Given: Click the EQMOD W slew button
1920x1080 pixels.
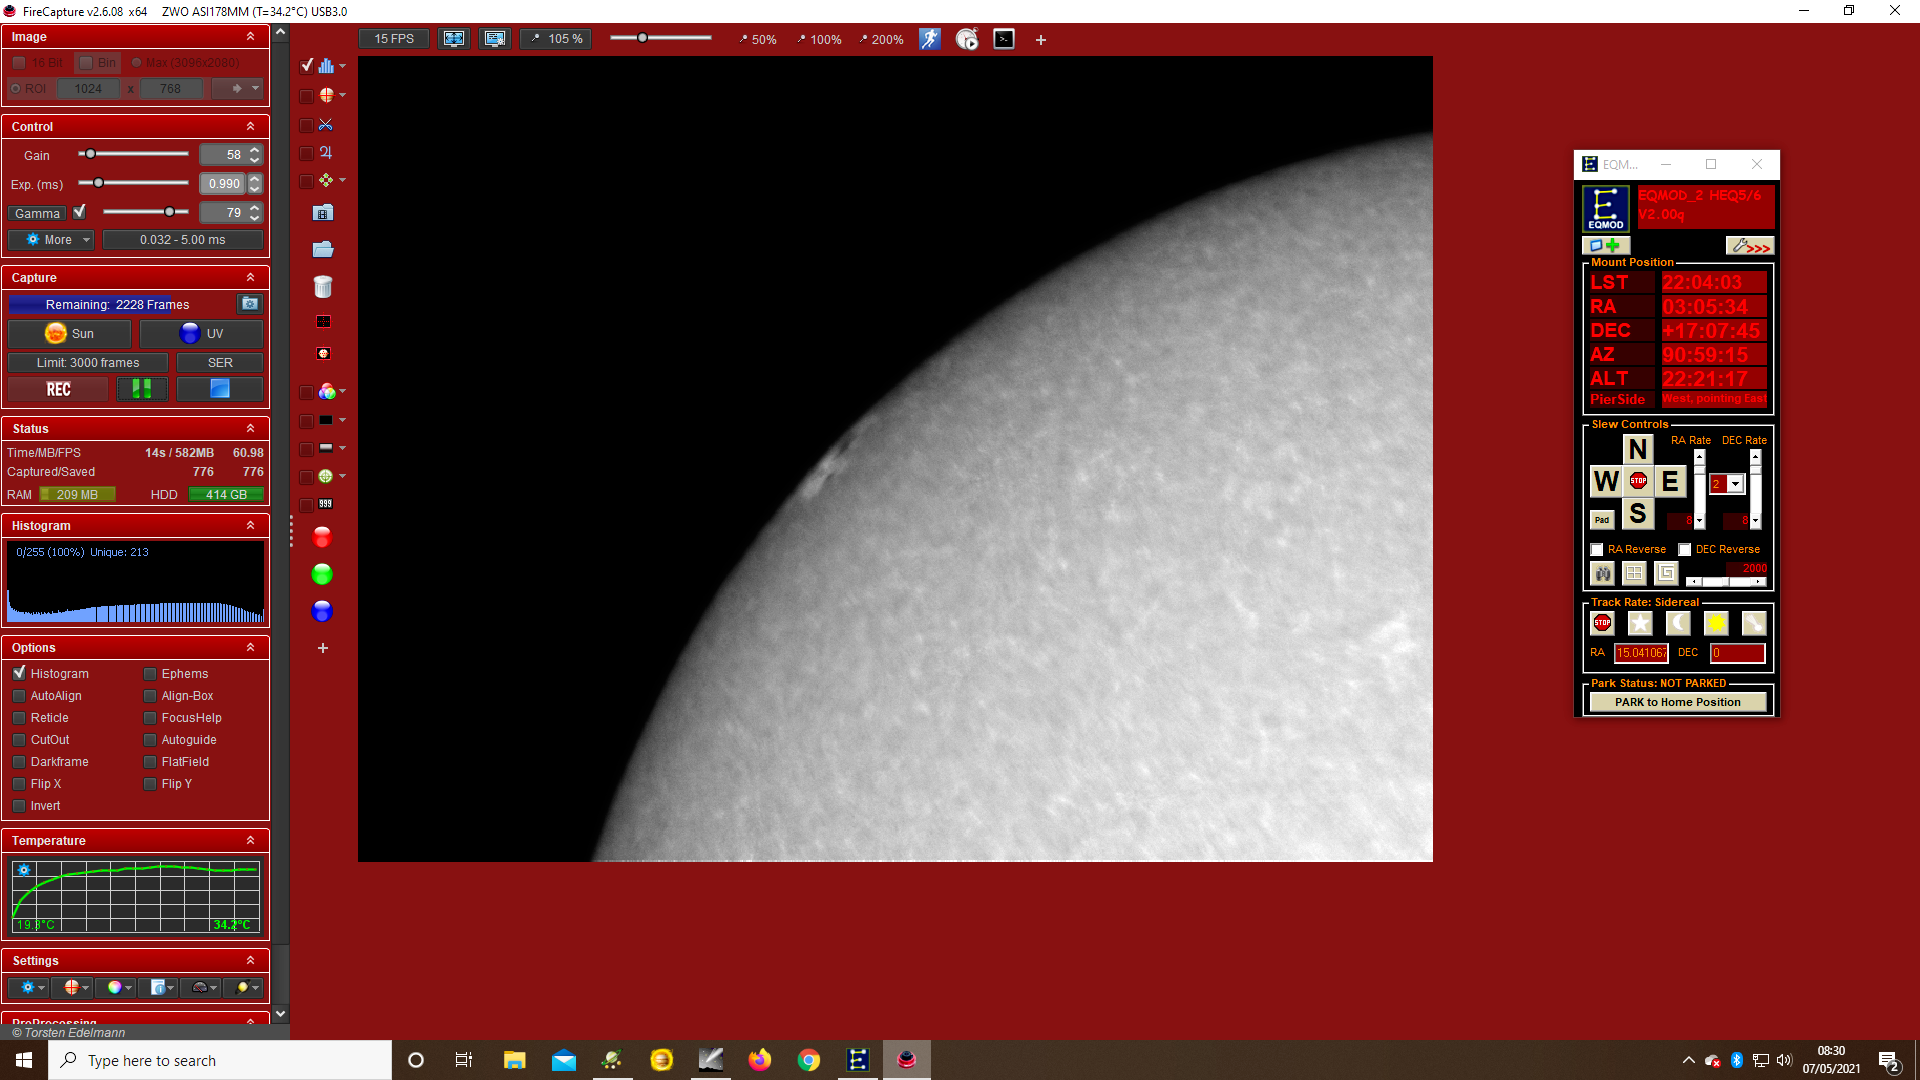Looking at the screenshot, I should click(1606, 481).
